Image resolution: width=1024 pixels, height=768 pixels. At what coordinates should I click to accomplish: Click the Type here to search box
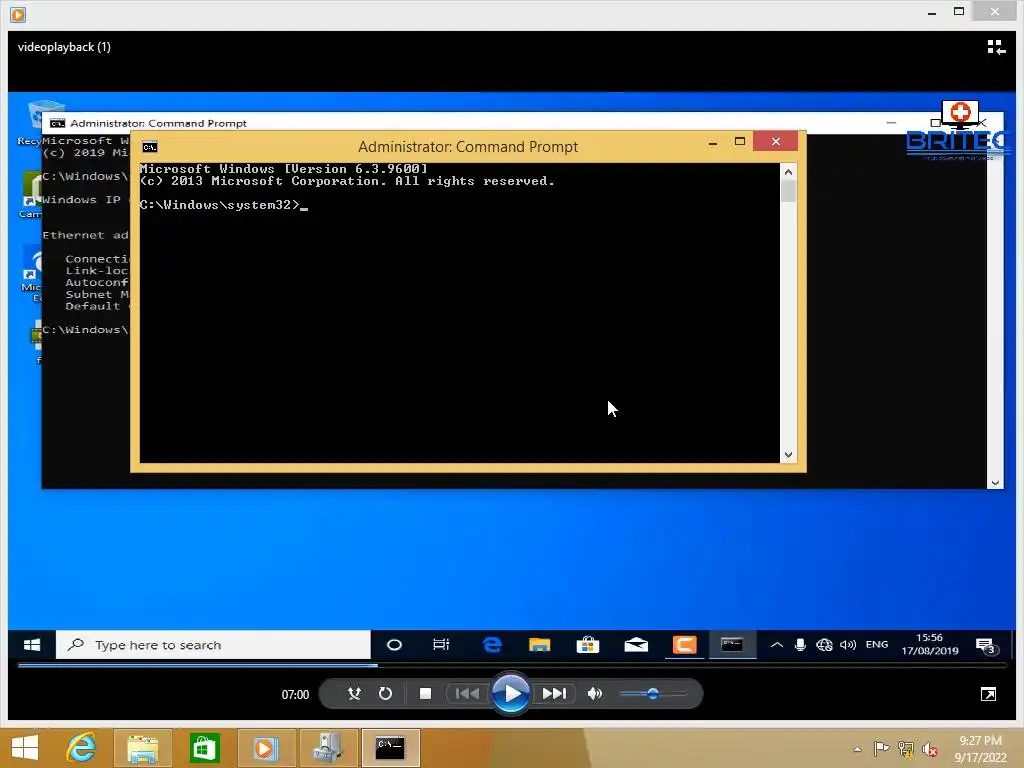coord(214,645)
